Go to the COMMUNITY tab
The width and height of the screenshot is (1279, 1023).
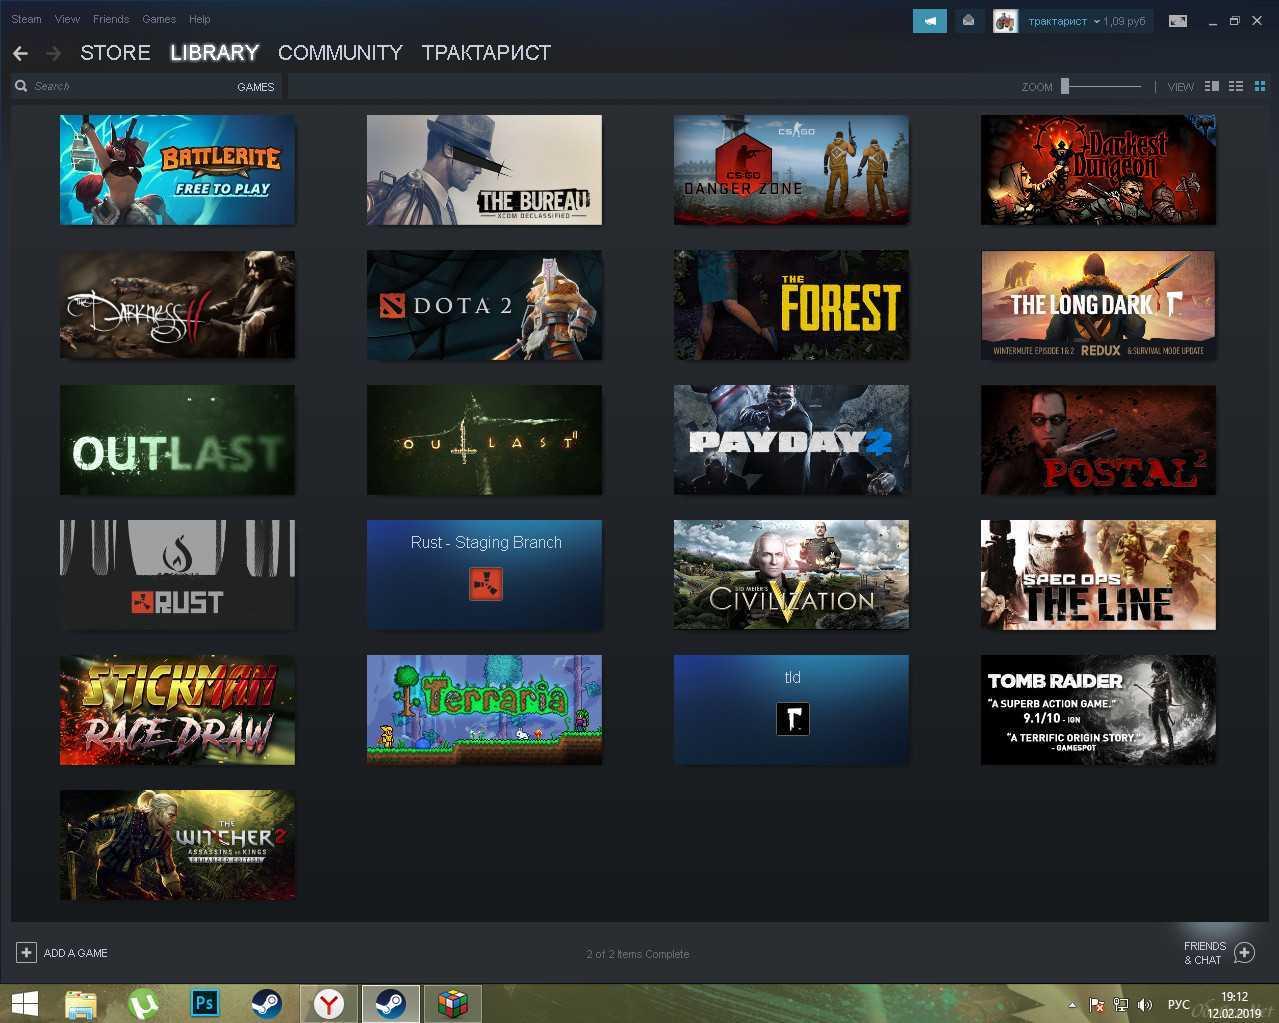click(x=340, y=53)
